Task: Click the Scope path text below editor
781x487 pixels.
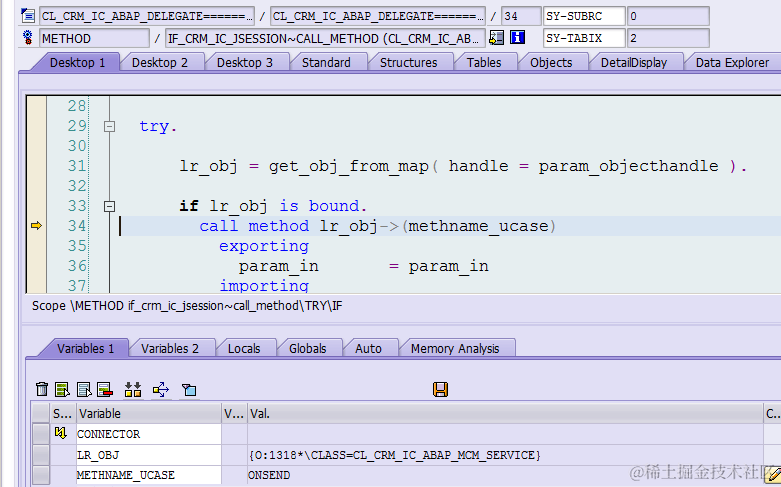Action: [187, 306]
